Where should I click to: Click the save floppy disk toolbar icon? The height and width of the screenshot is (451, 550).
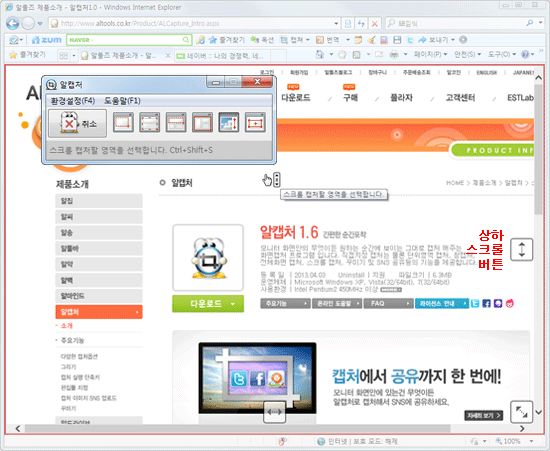pyautogui.click(x=397, y=40)
